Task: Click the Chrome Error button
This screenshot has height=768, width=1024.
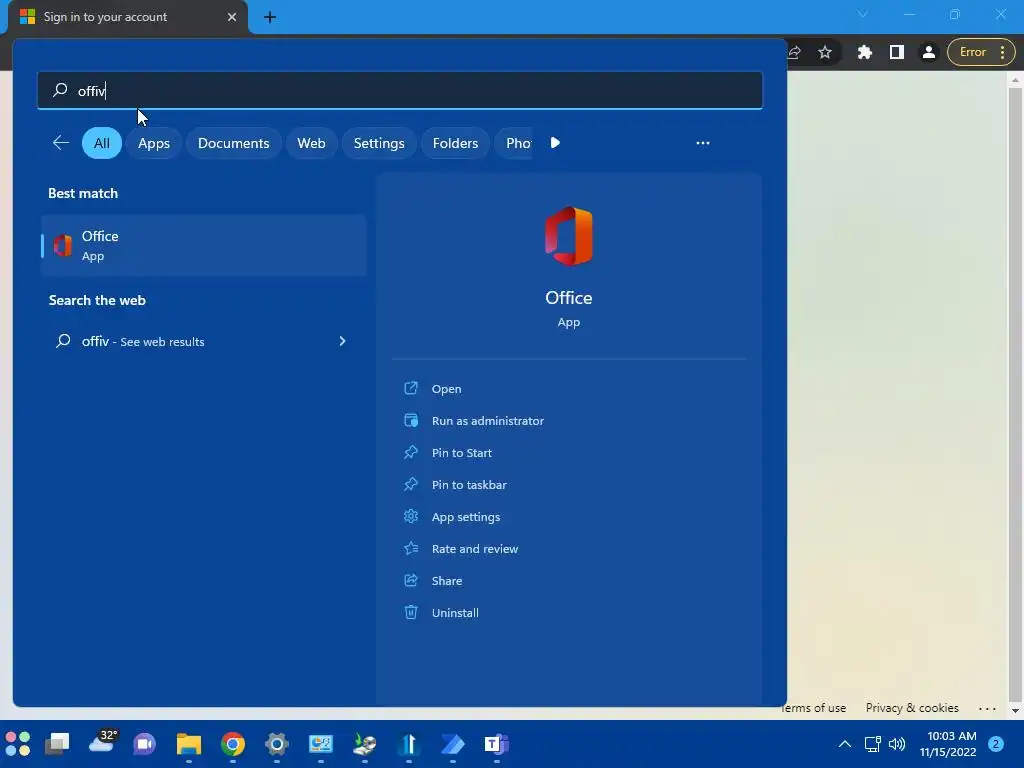Action: (980, 52)
